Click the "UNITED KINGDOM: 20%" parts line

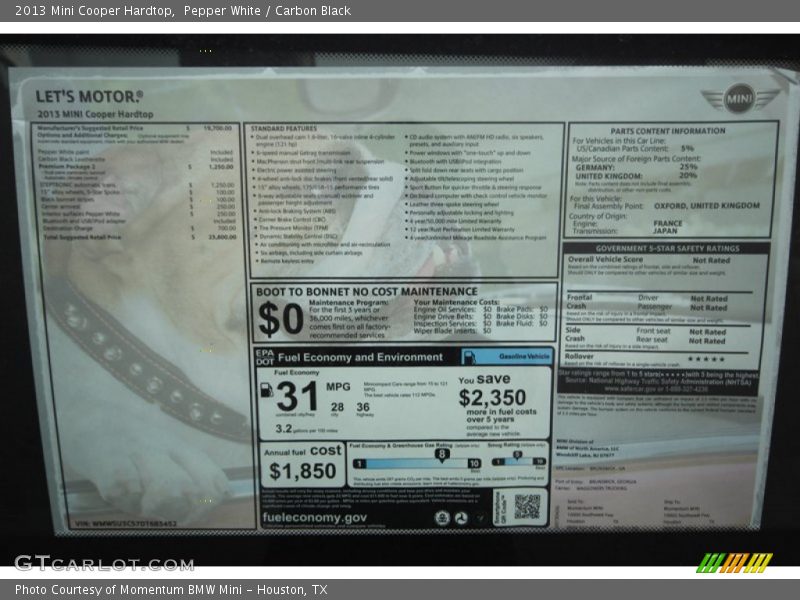pos(636,175)
